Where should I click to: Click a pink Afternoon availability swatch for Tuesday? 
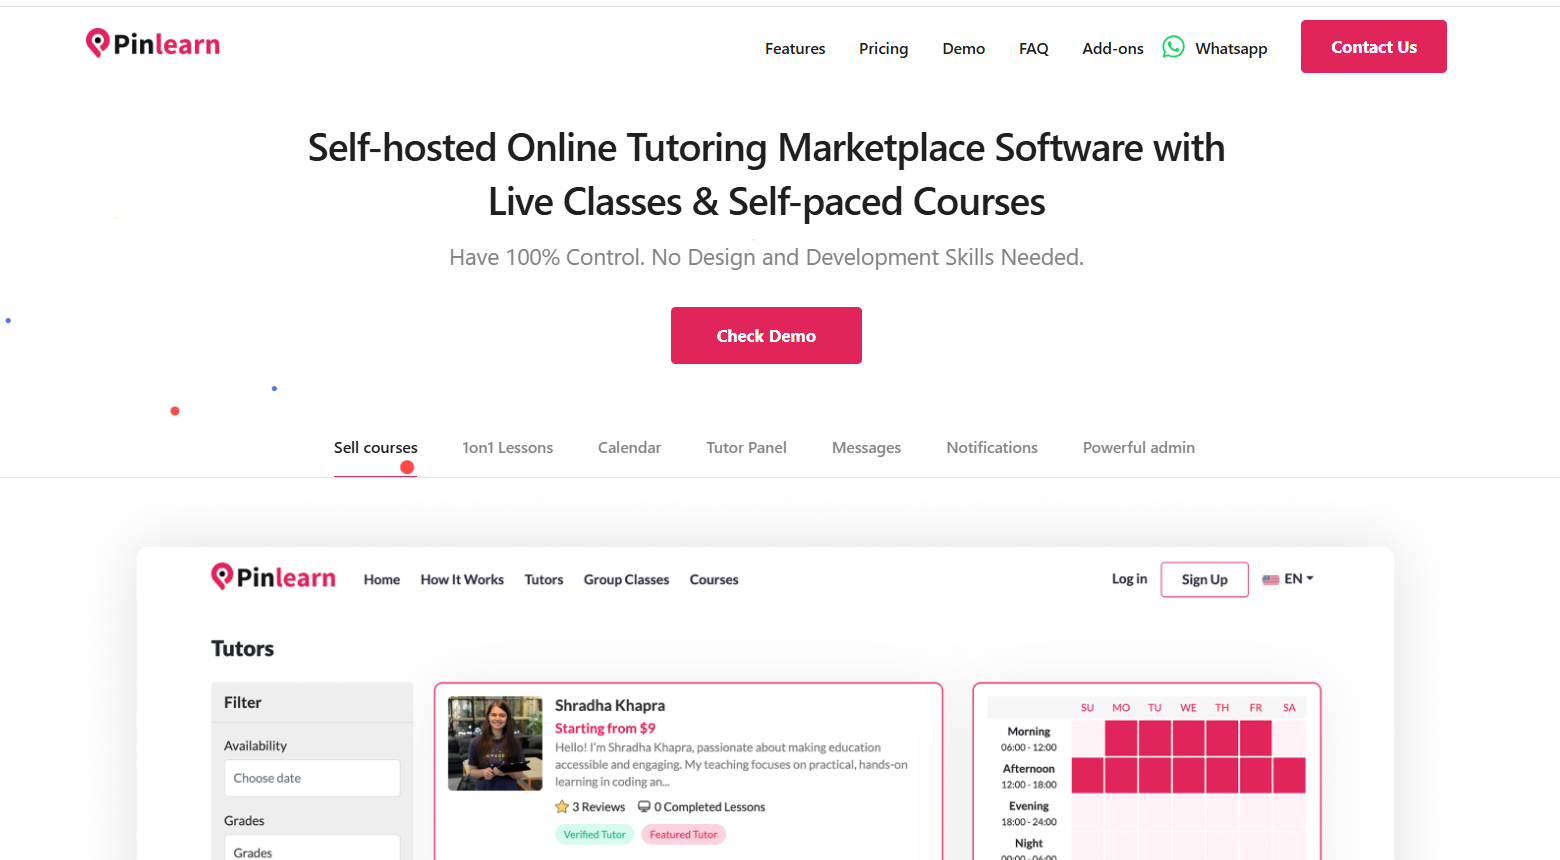(1155, 775)
